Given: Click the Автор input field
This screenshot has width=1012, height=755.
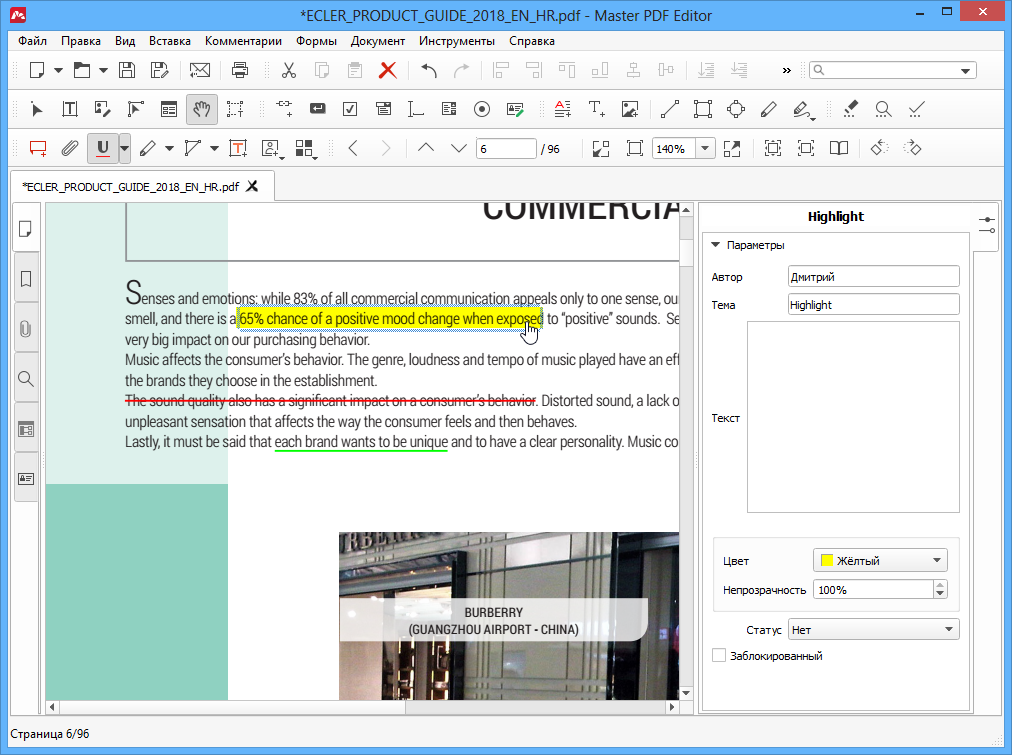Looking at the screenshot, I should pos(872,276).
